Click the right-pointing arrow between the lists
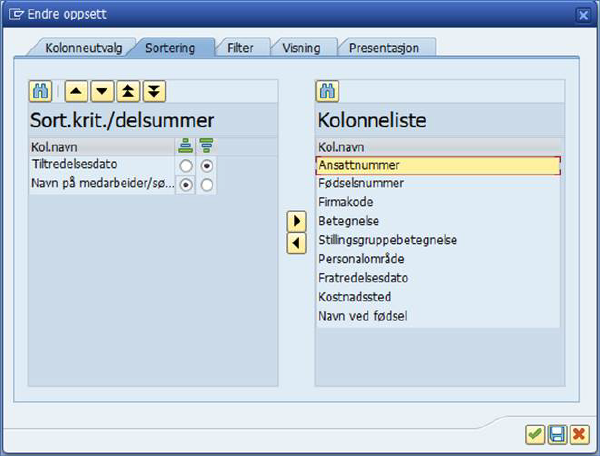The width and height of the screenshot is (600, 456). (297, 221)
